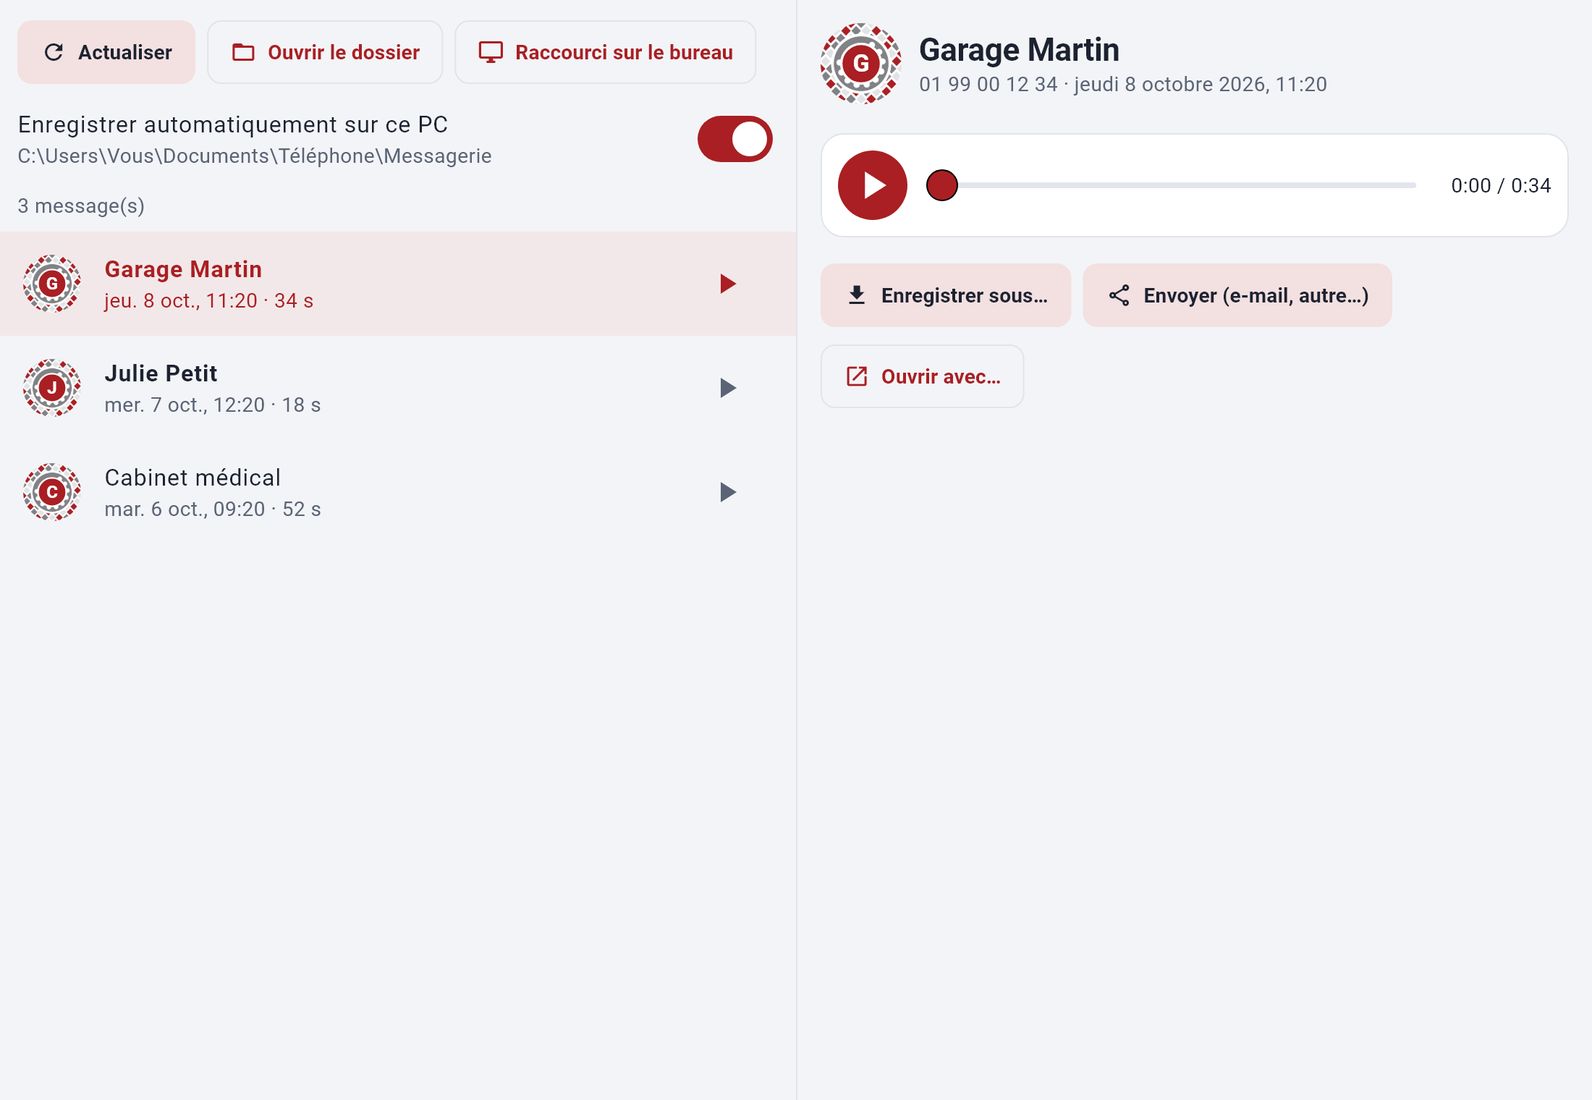Click Garage Martin avatar in message list
This screenshot has height=1100, width=1592.
(x=52, y=284)
